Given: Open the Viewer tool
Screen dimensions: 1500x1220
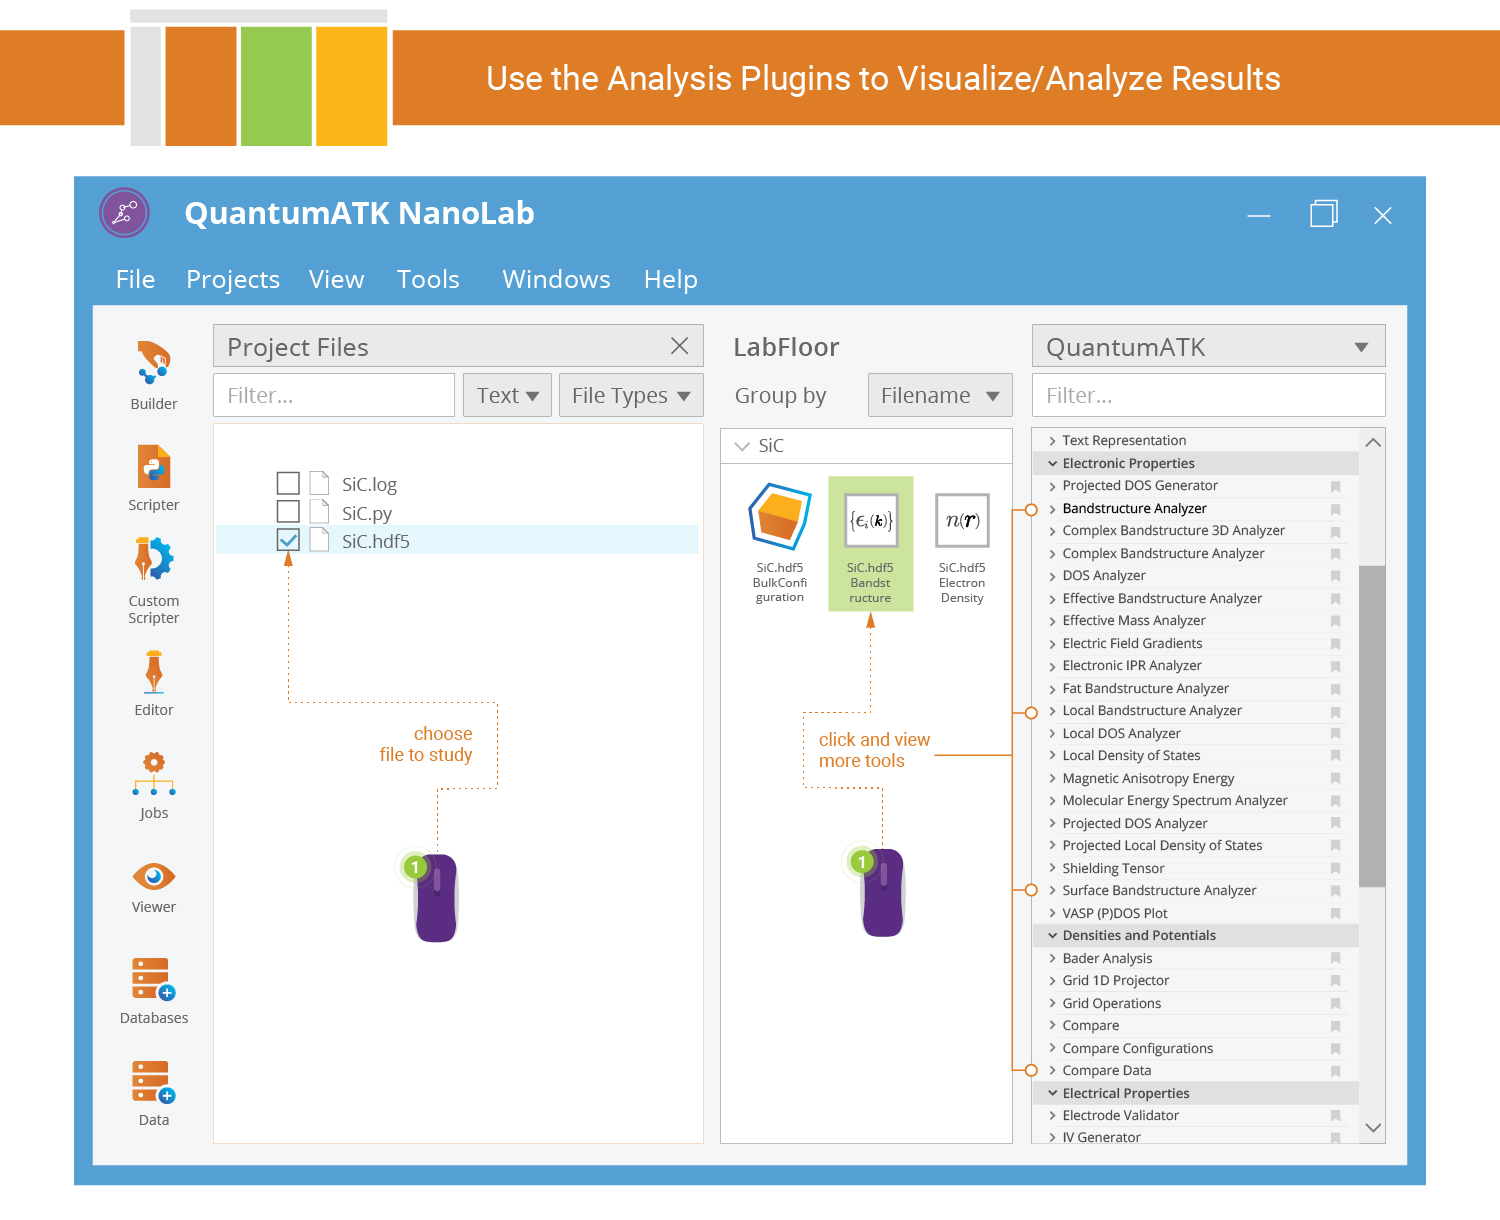Looking at the screenshot, I should pos(154,888).
